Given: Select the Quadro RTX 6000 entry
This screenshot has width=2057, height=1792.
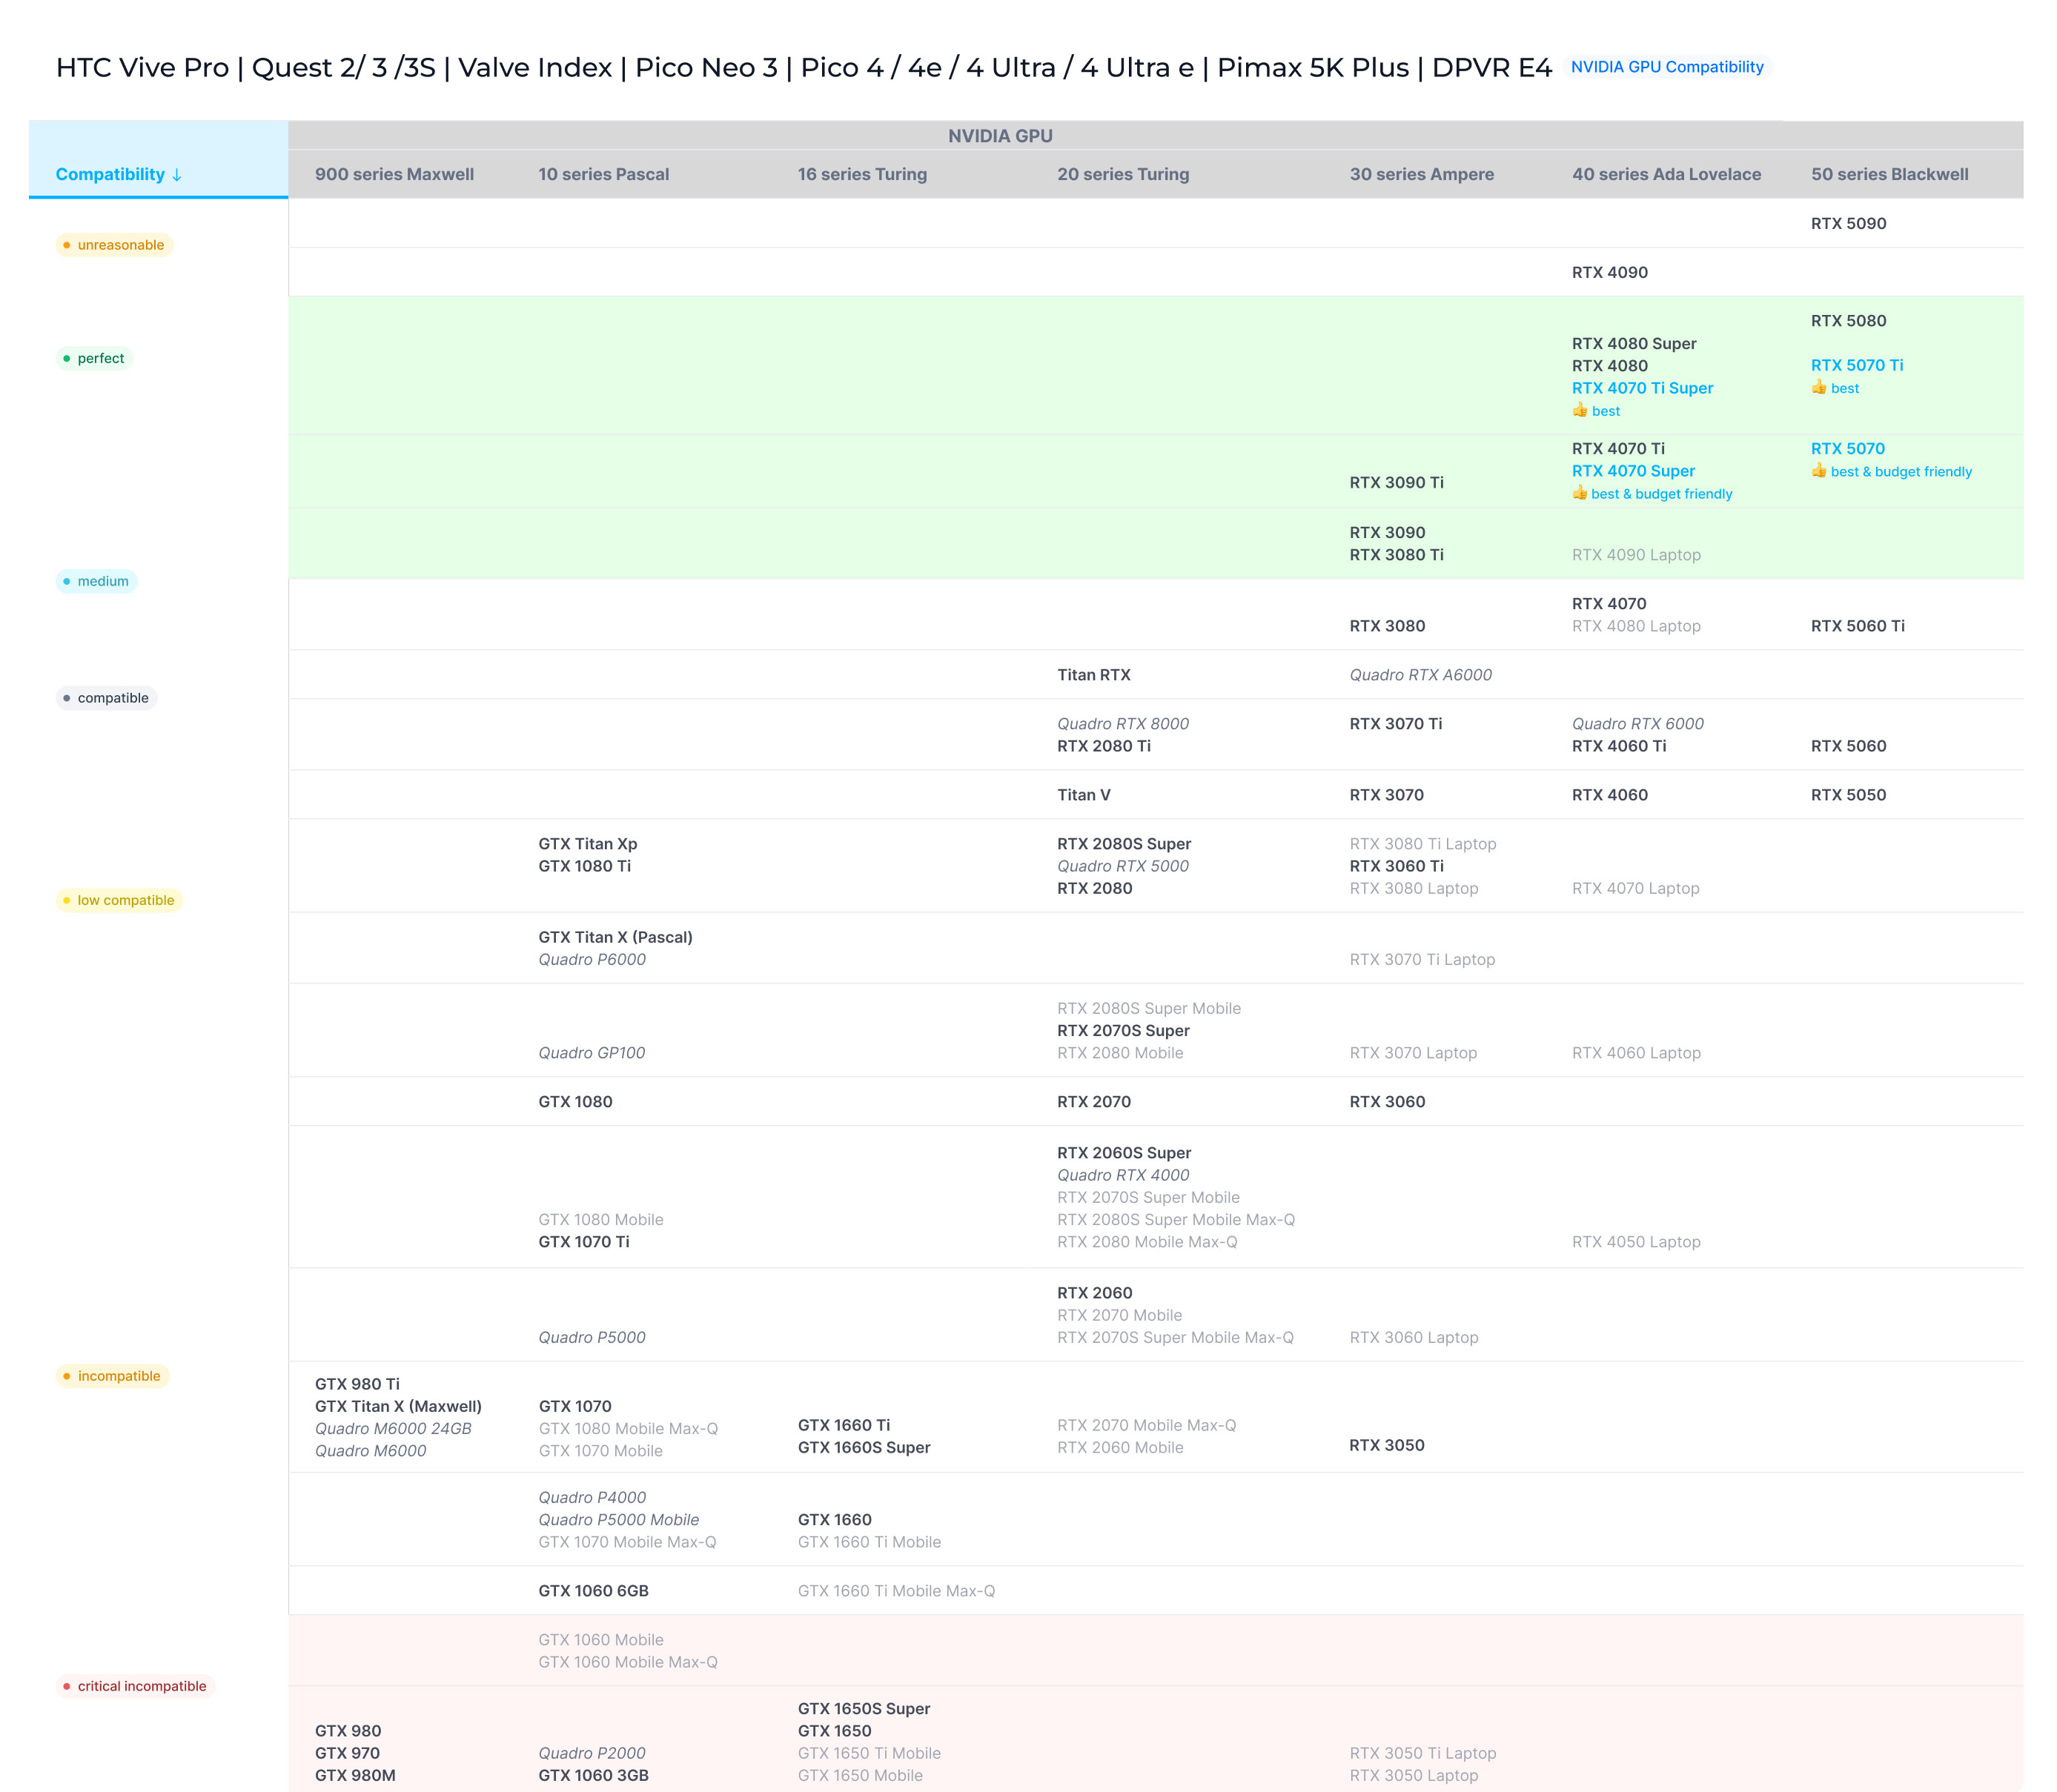Looking at the screenshot, I should [x=1637, y=724].
